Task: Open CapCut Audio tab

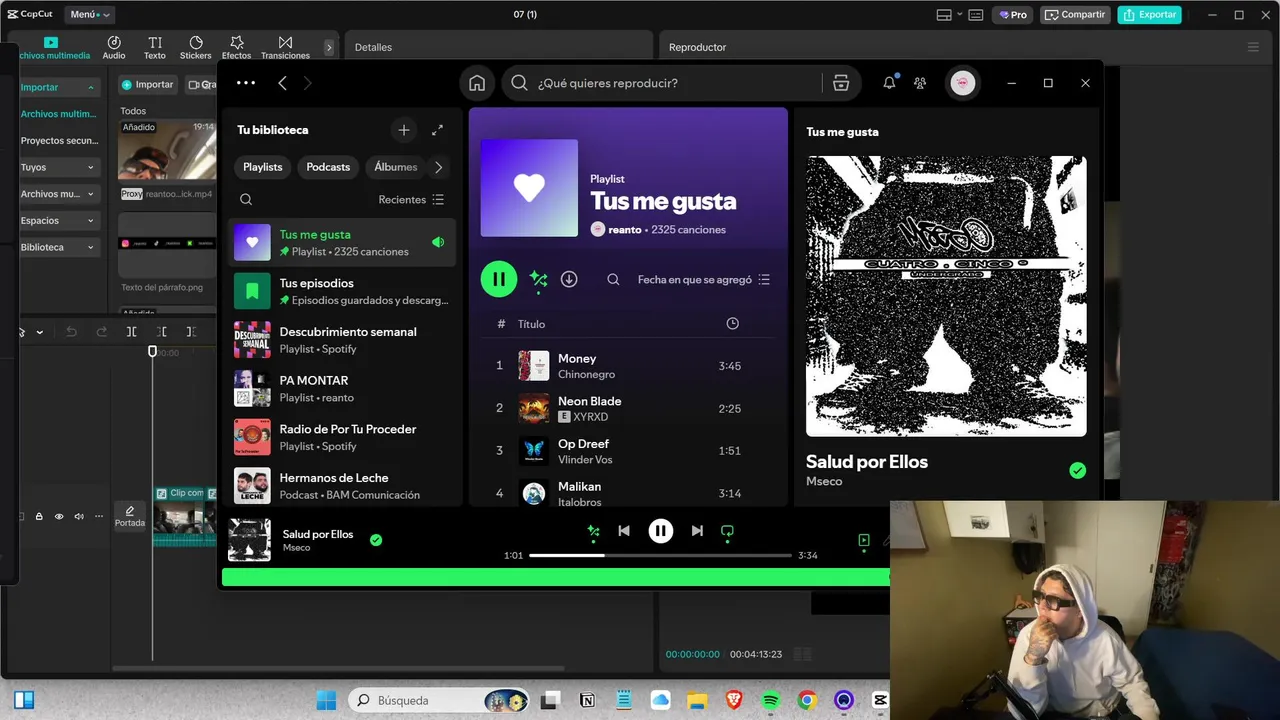Action: [x=114, y=47]
